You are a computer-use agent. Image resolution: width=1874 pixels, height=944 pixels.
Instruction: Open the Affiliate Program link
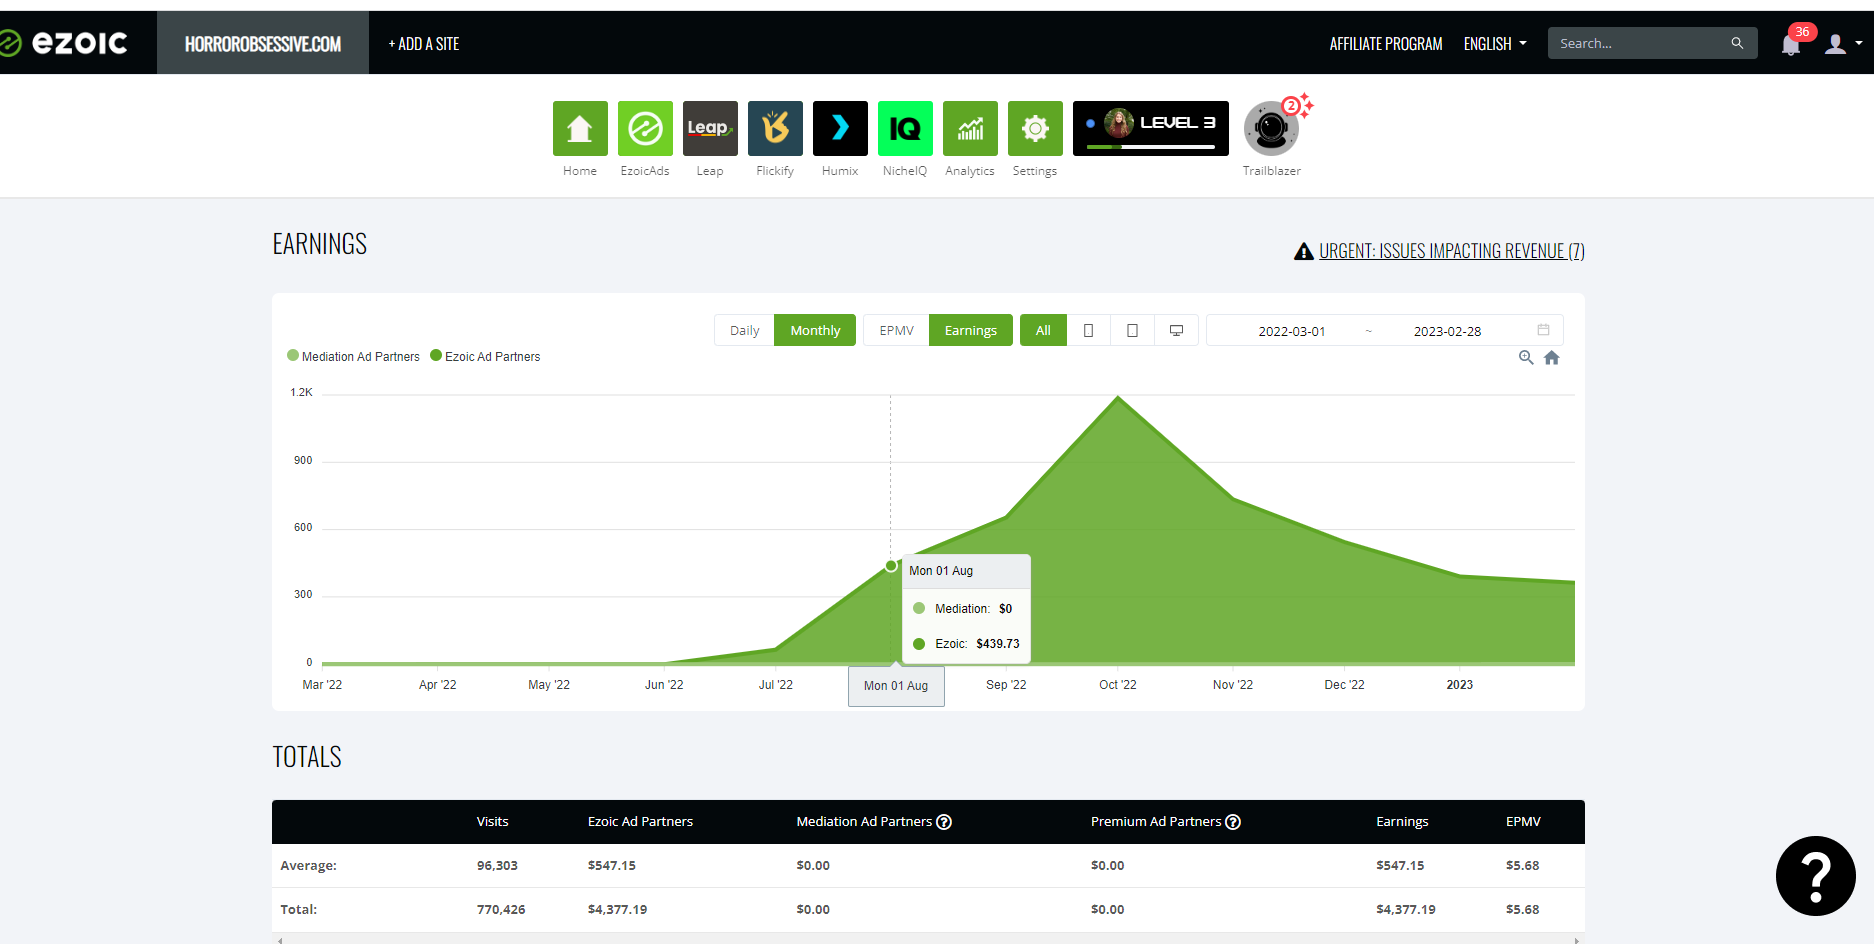pos(1385,44)
